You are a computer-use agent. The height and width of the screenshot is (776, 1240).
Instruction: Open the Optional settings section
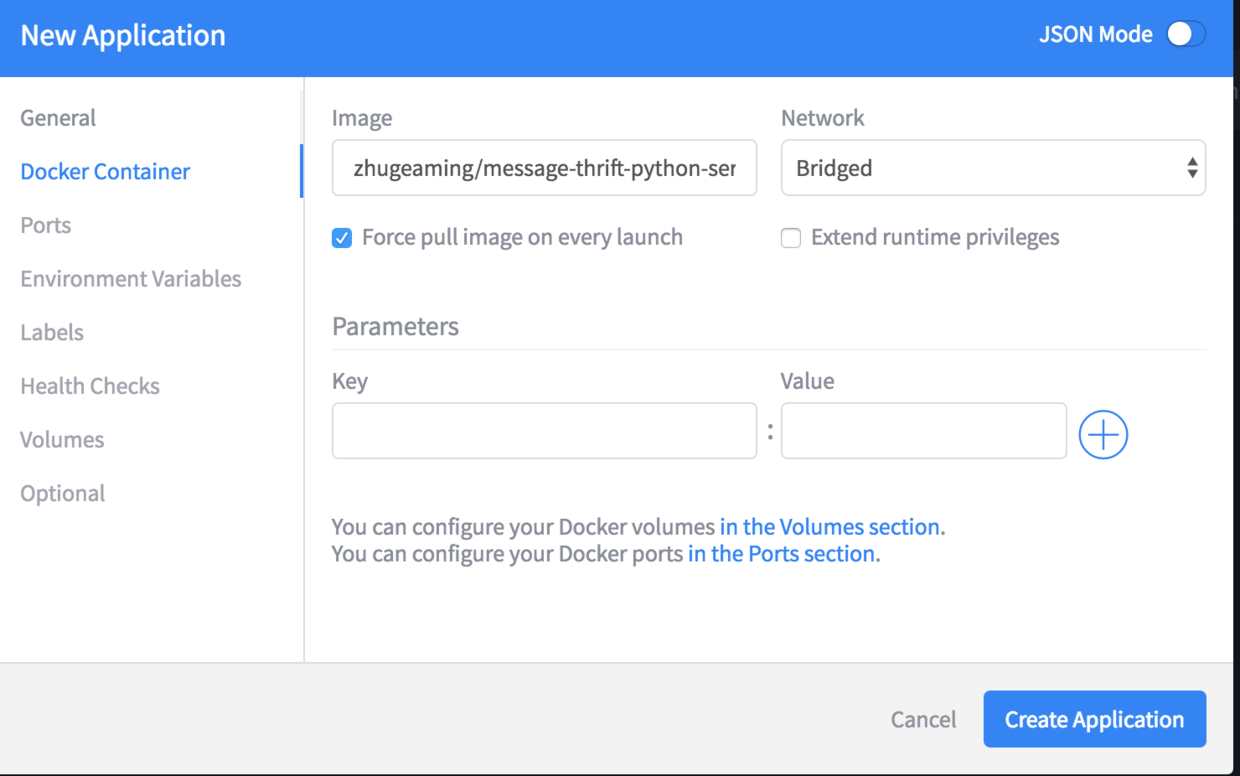point(63,493)
